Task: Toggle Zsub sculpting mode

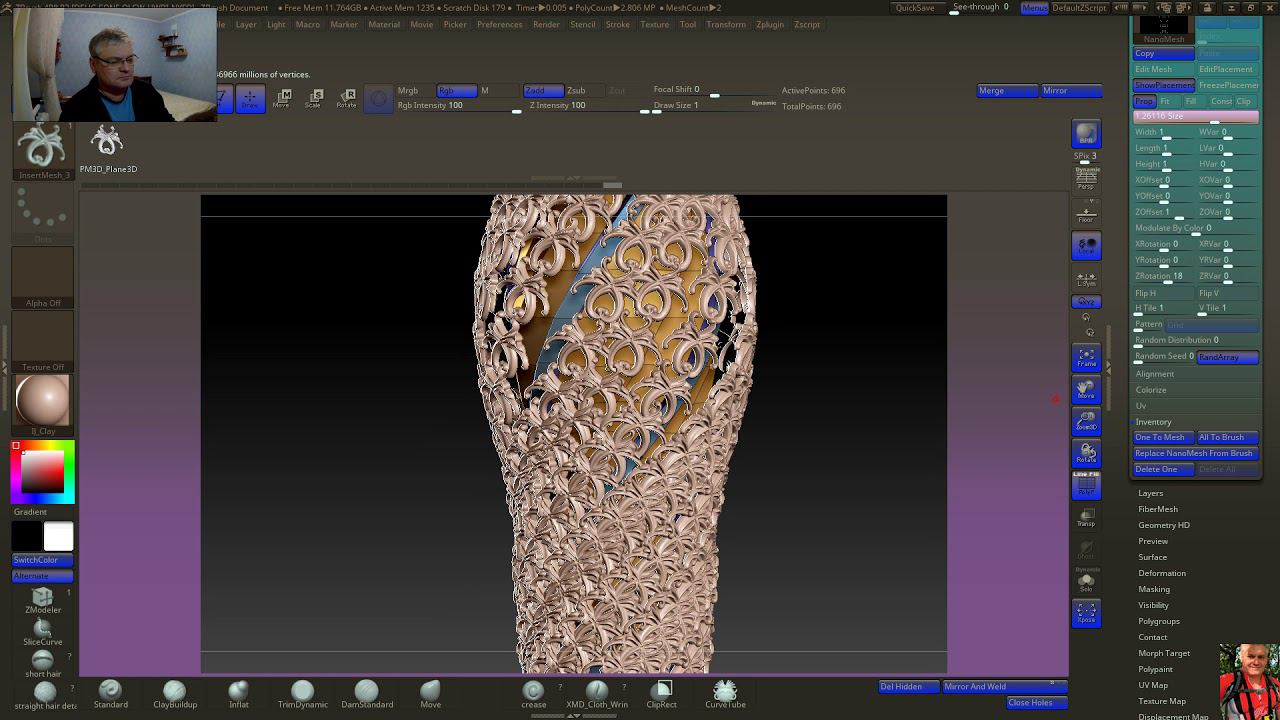Action: 576,91
